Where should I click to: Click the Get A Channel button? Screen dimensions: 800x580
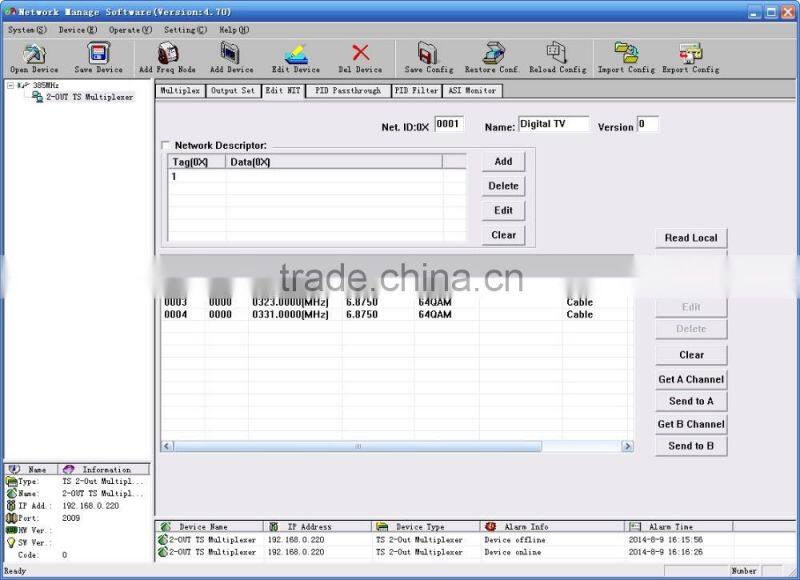(689, 379)
